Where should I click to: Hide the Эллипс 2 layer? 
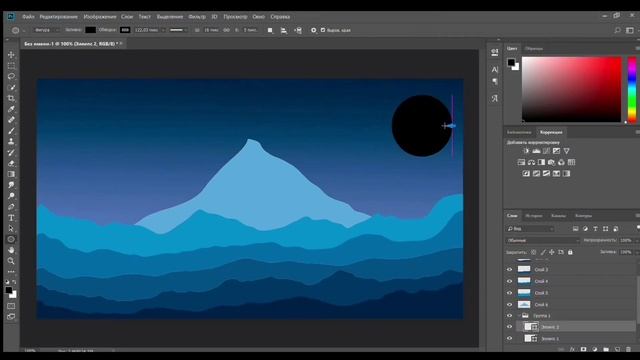509,327
